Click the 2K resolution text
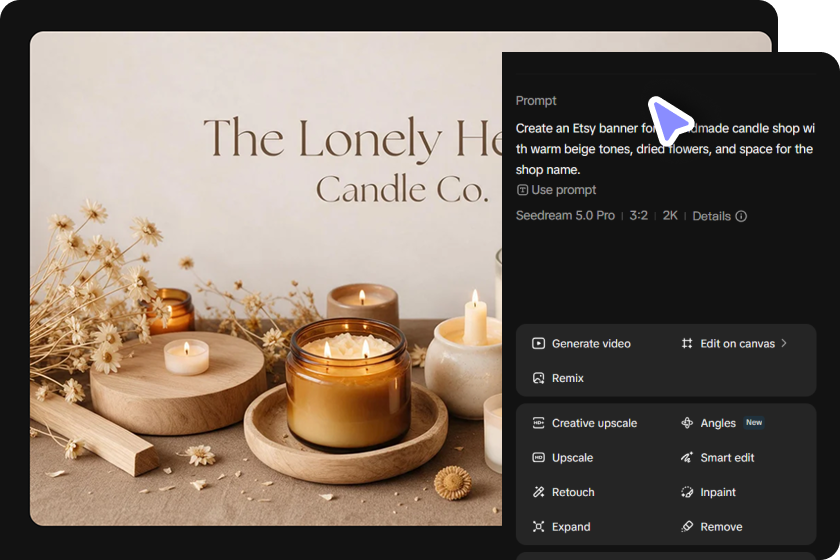Viewport: 840px width, 560px height. point(670,215)
